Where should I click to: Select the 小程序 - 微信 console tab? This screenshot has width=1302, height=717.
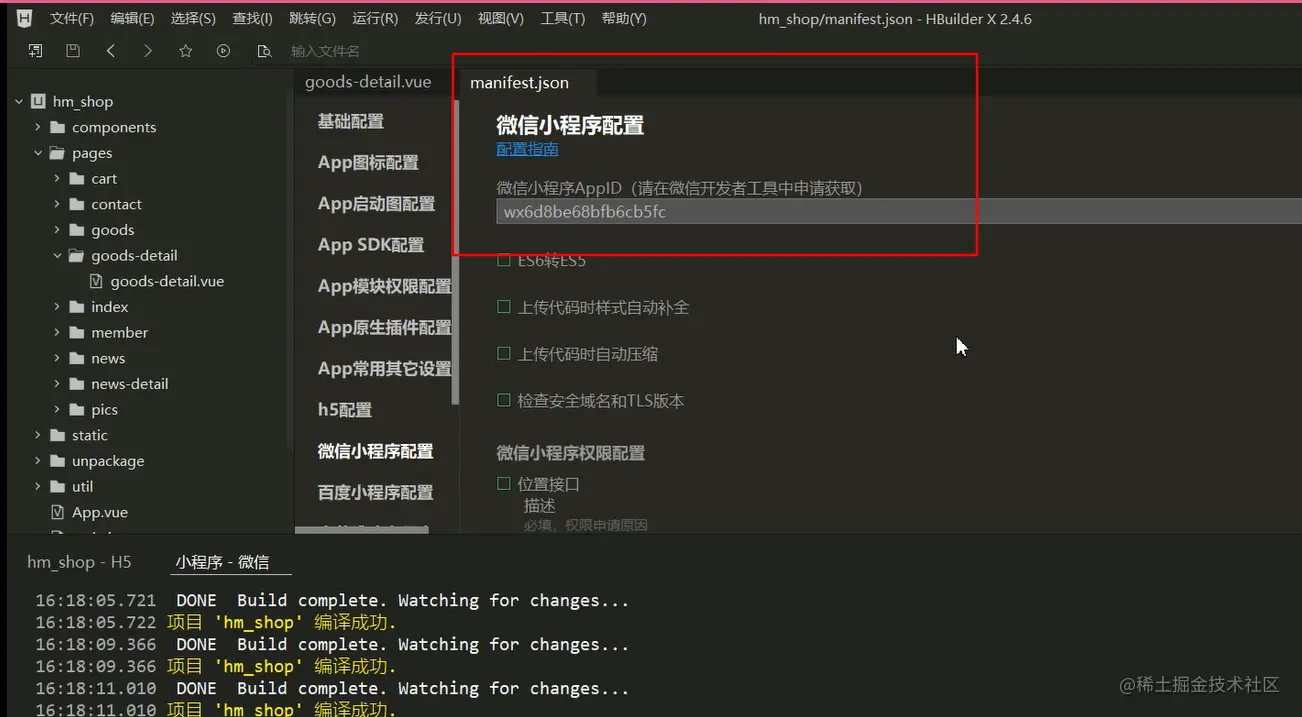click(x=222, y=562)
